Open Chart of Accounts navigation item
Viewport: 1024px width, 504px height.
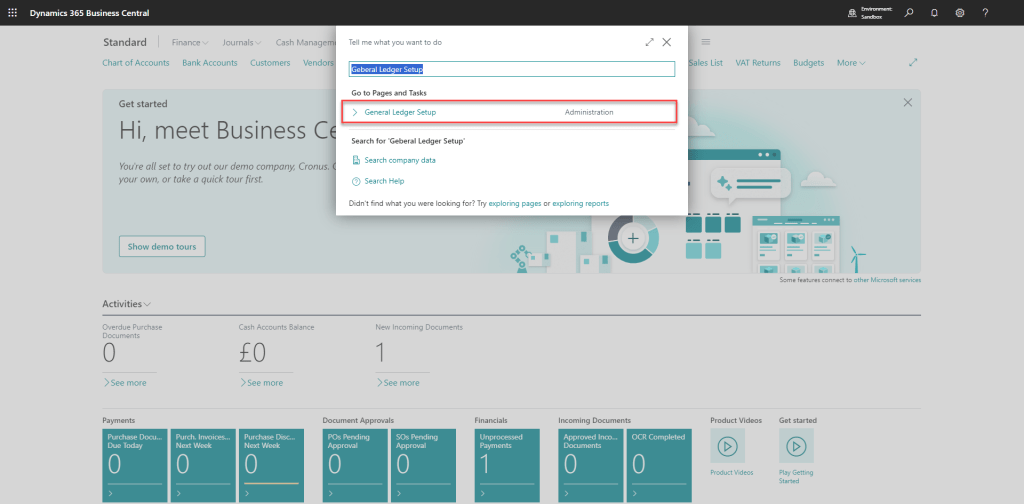(136, 63)
